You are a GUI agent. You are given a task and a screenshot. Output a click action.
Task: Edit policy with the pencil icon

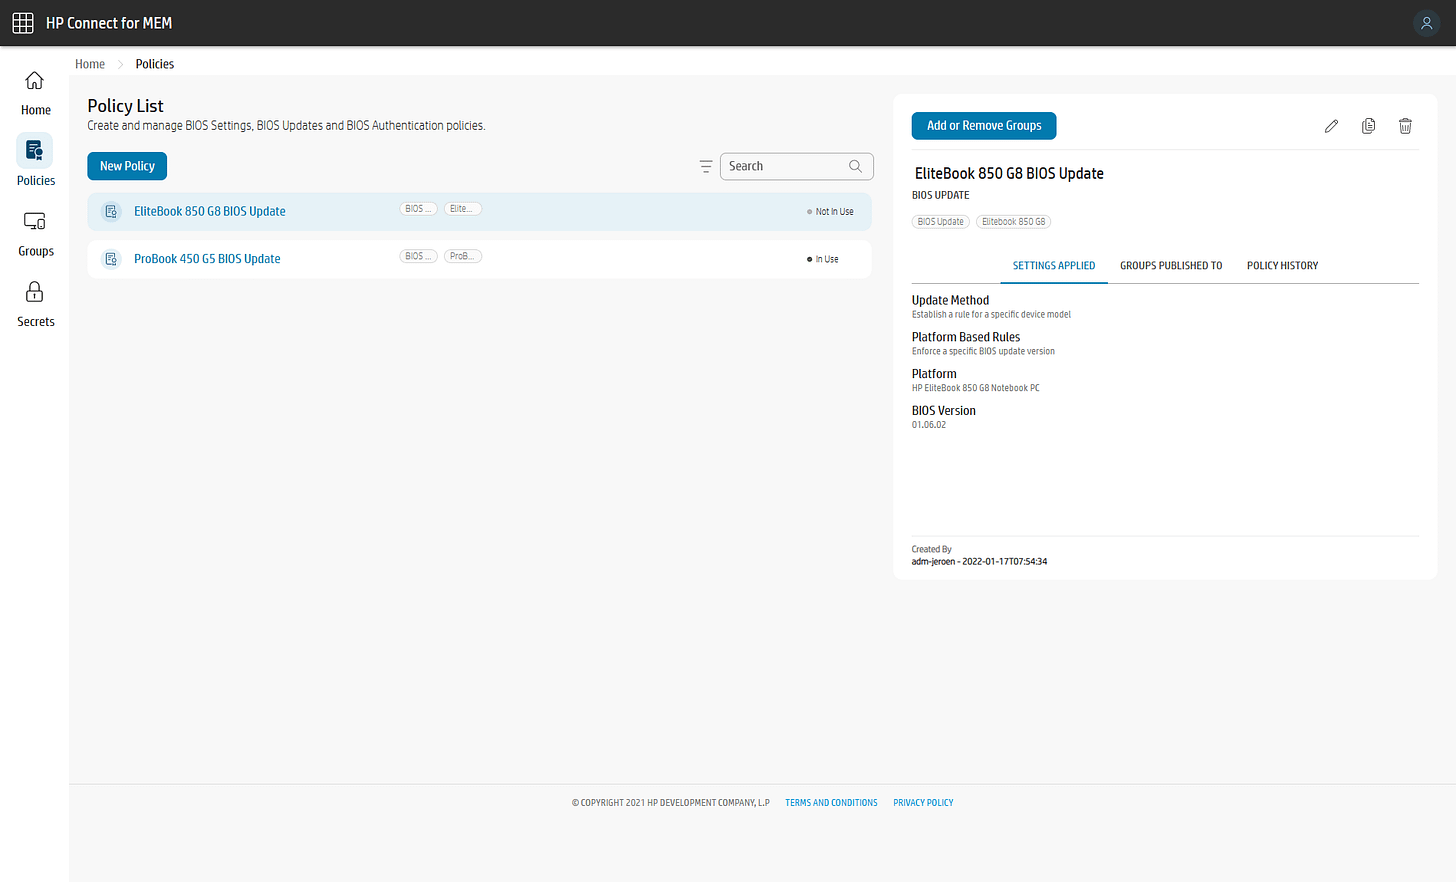click(x=1331, y=126)
